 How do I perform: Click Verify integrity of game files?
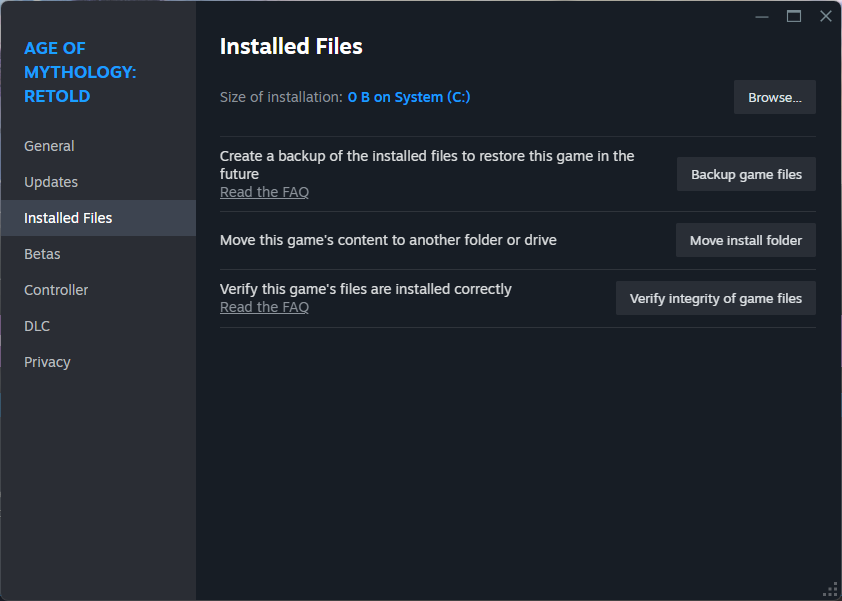(x=715, y=298)
